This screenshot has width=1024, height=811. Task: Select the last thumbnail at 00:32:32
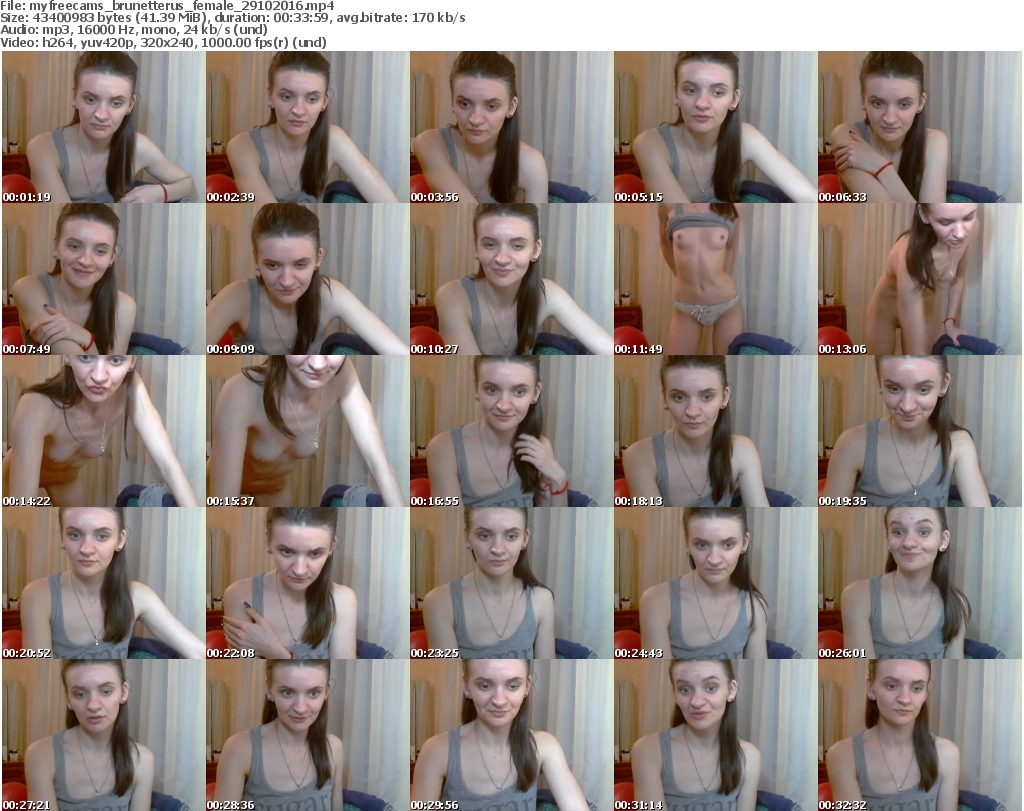[x=918, y=735]
